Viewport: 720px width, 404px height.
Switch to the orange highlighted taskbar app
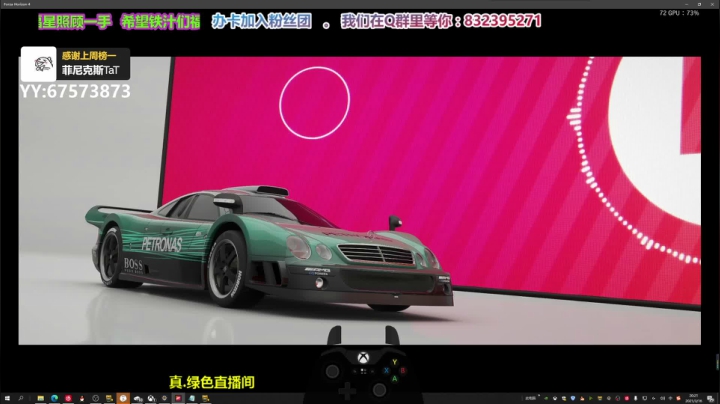pos(123,398)
